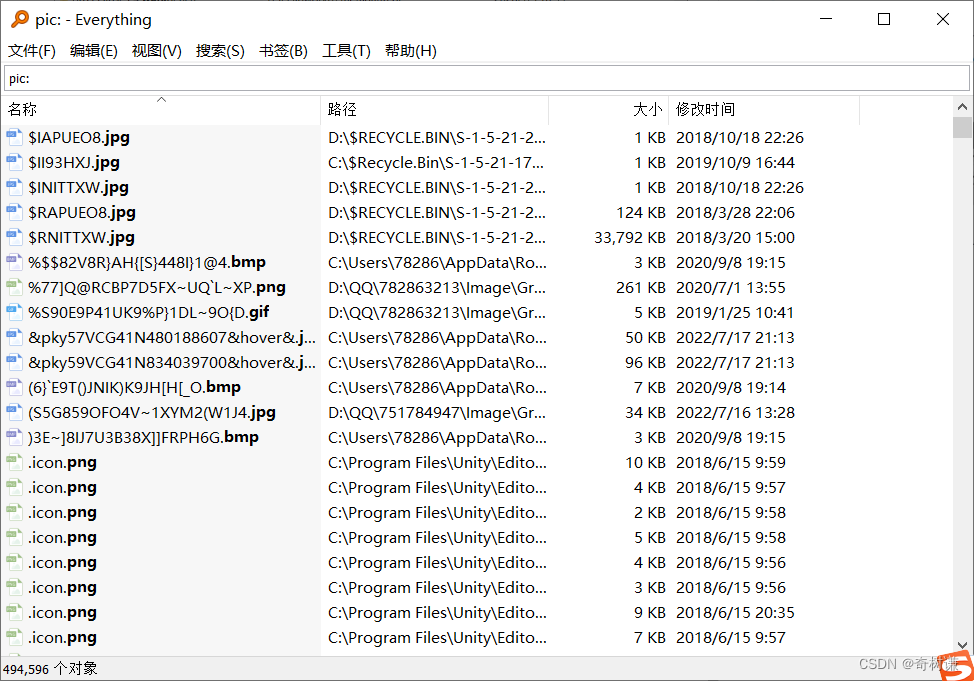974x681 pixels.
Task: Open the 帮助(H) menu
Action: [411, 51]
